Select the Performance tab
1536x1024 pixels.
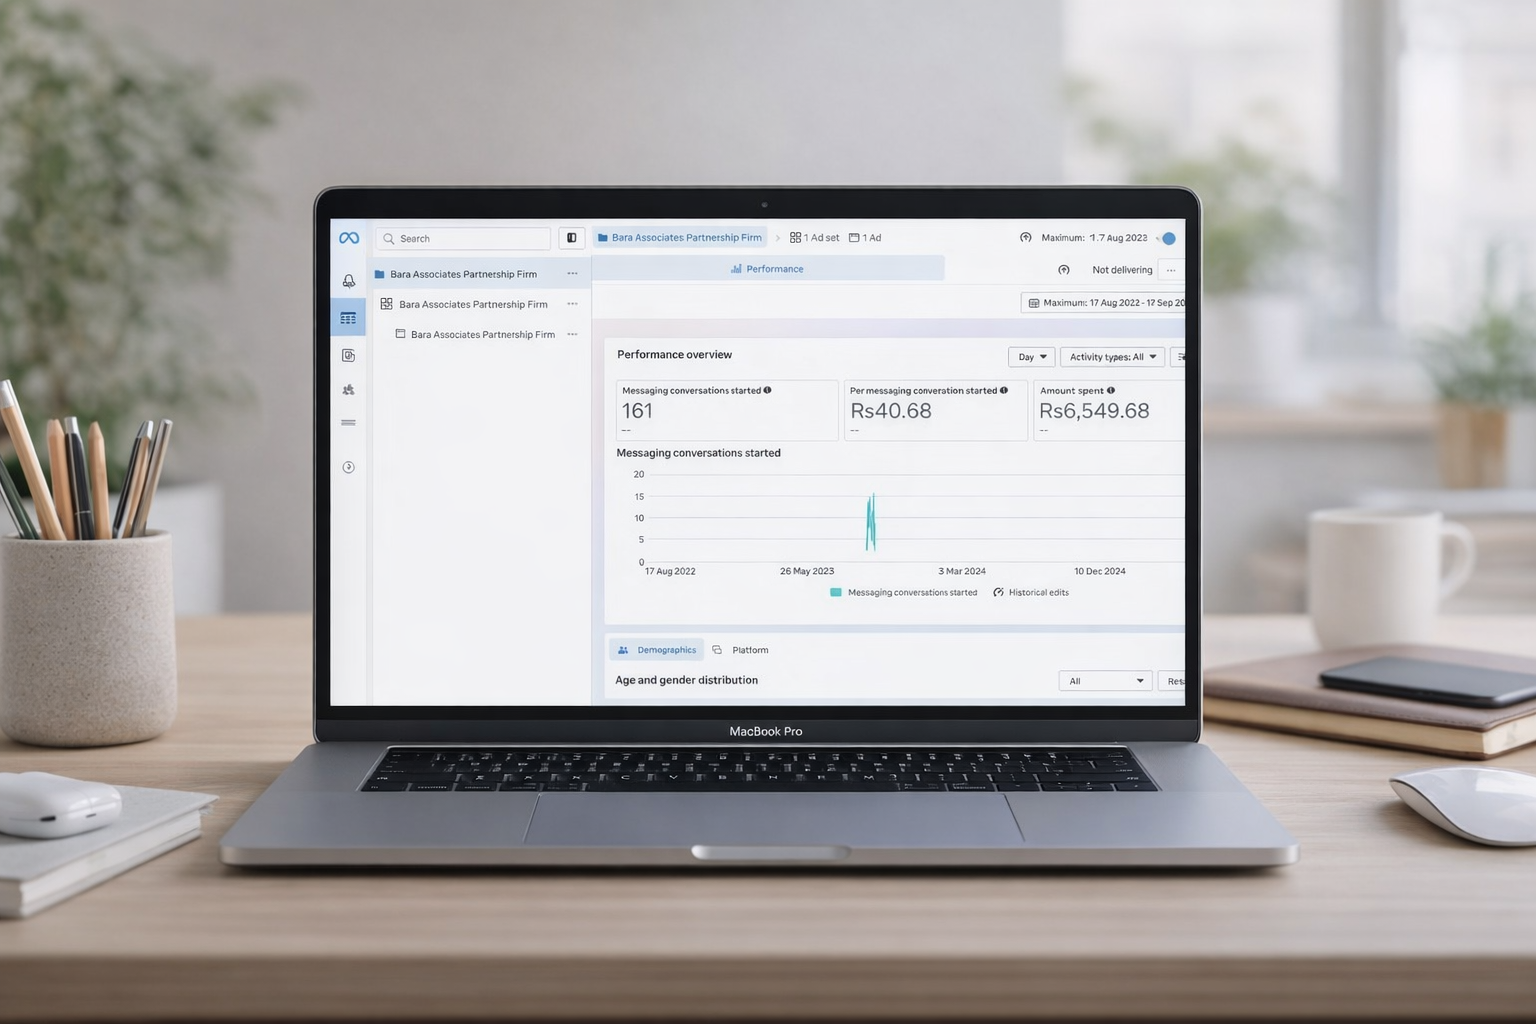pos(767,269)
